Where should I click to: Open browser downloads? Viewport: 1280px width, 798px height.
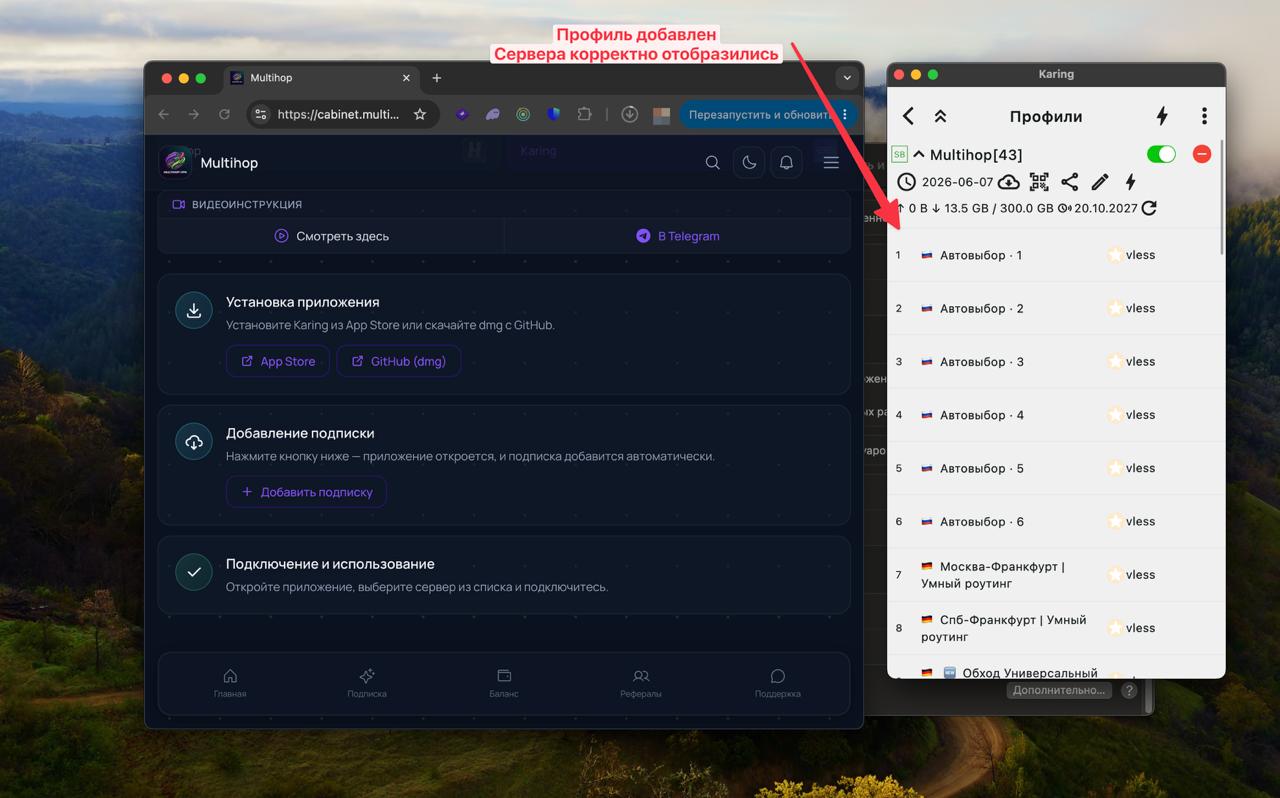[x=630, y=115]
